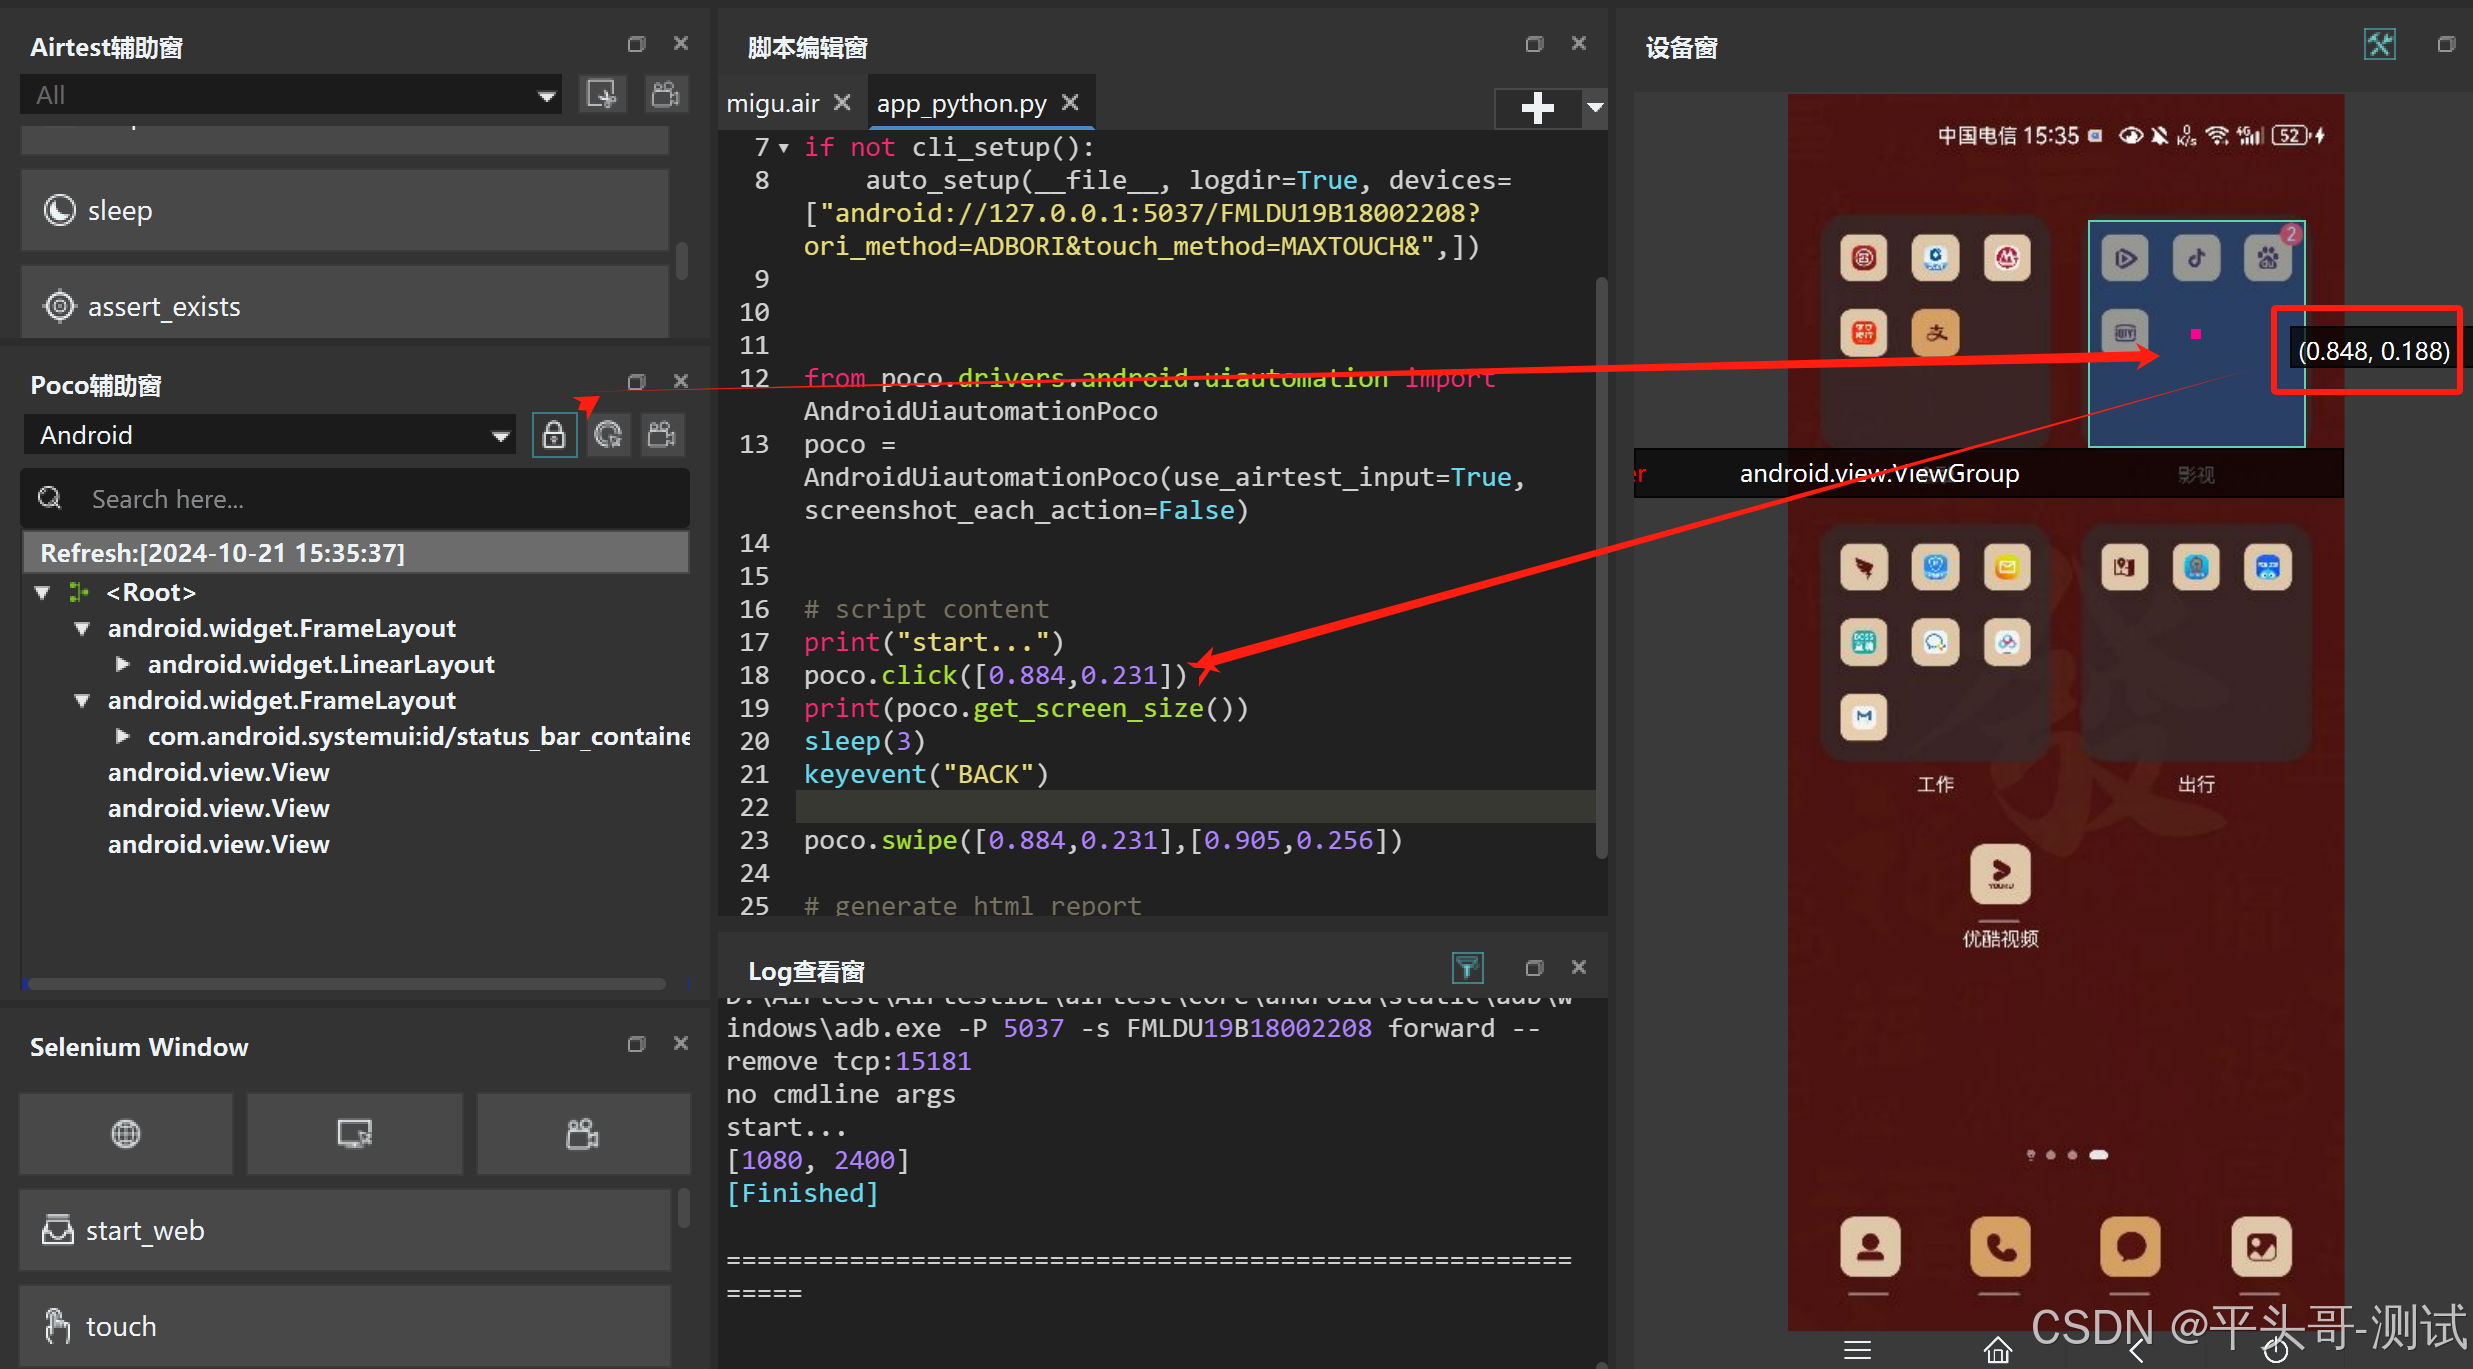This screenshot has height=1369, width=2473.
Task: Click the Airtest record screen icon
Action: tap(665, 95)
